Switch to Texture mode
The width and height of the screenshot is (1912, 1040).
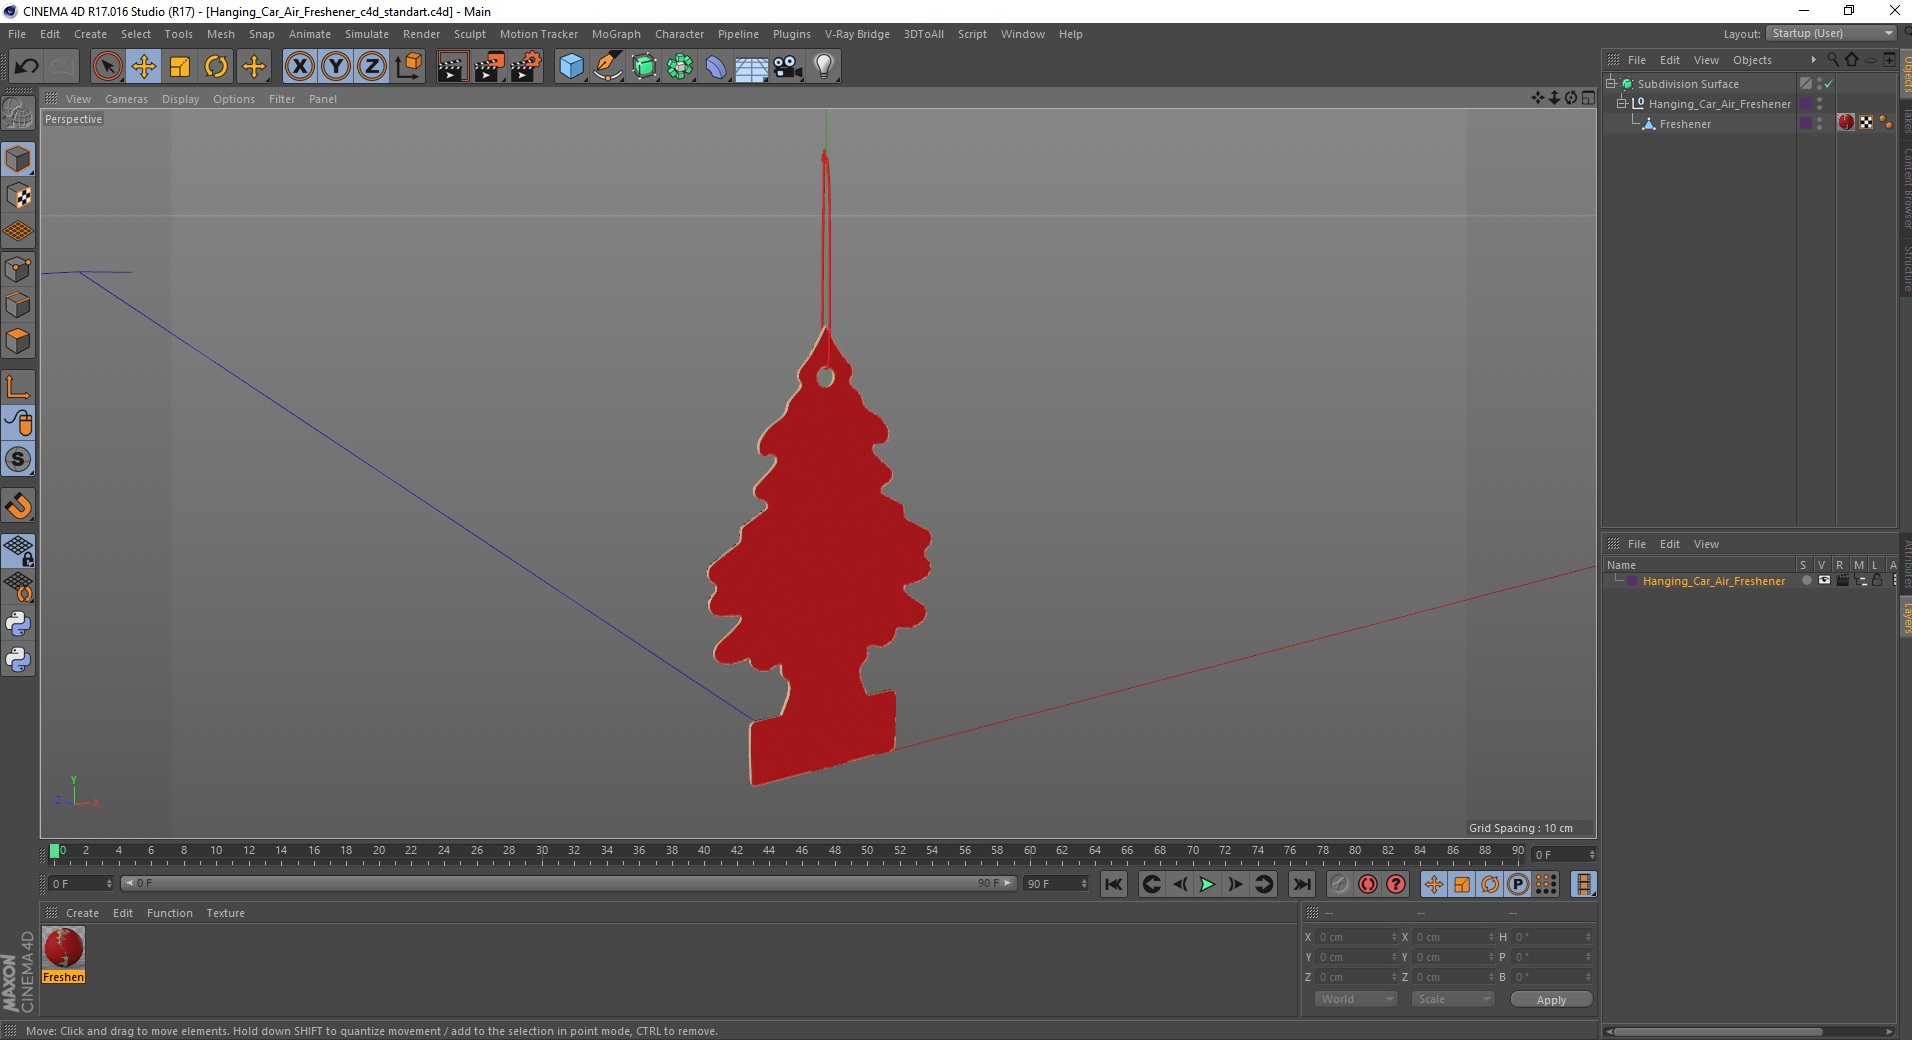pyautogui.click(x=18, y=196)
